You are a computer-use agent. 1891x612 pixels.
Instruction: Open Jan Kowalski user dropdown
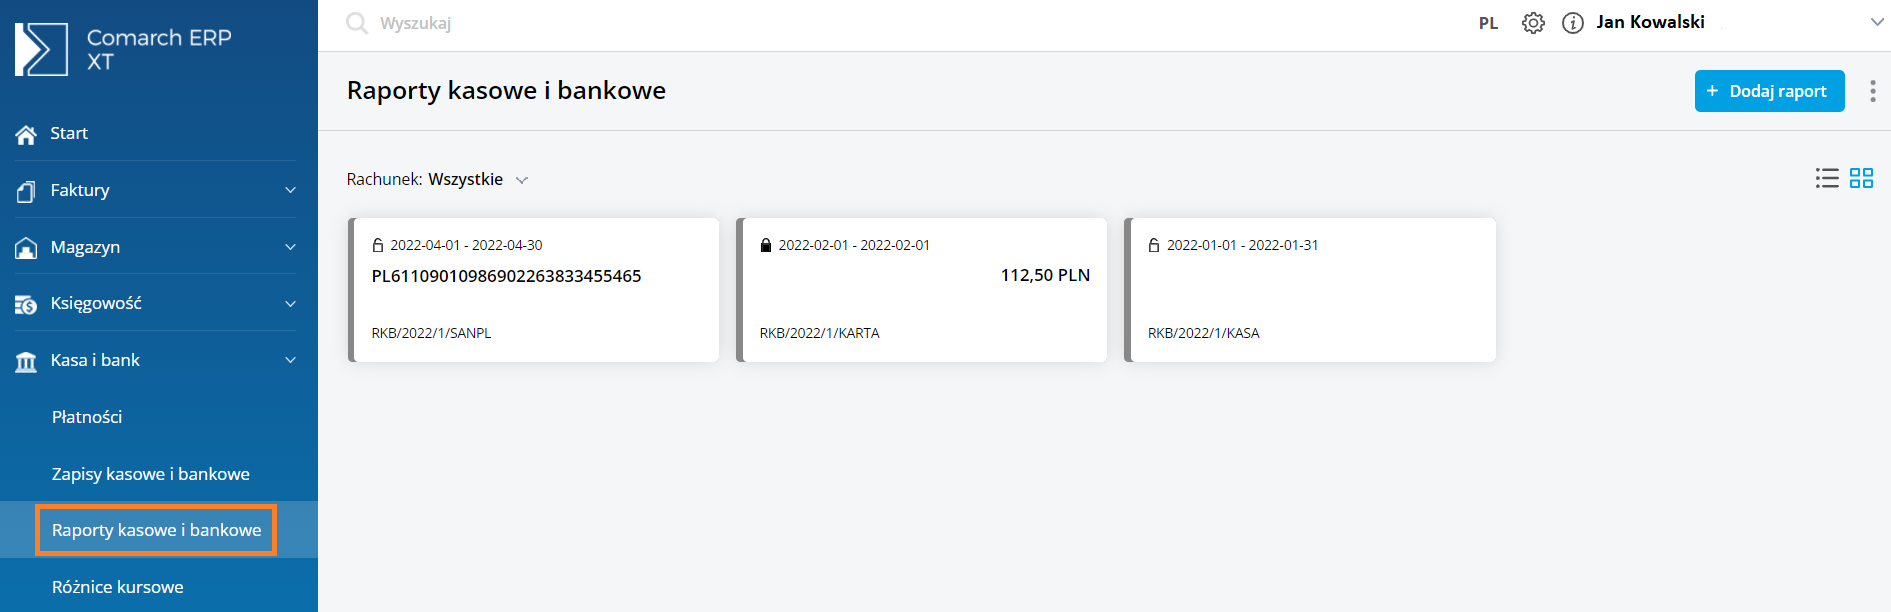click(x=1876, y=22)
